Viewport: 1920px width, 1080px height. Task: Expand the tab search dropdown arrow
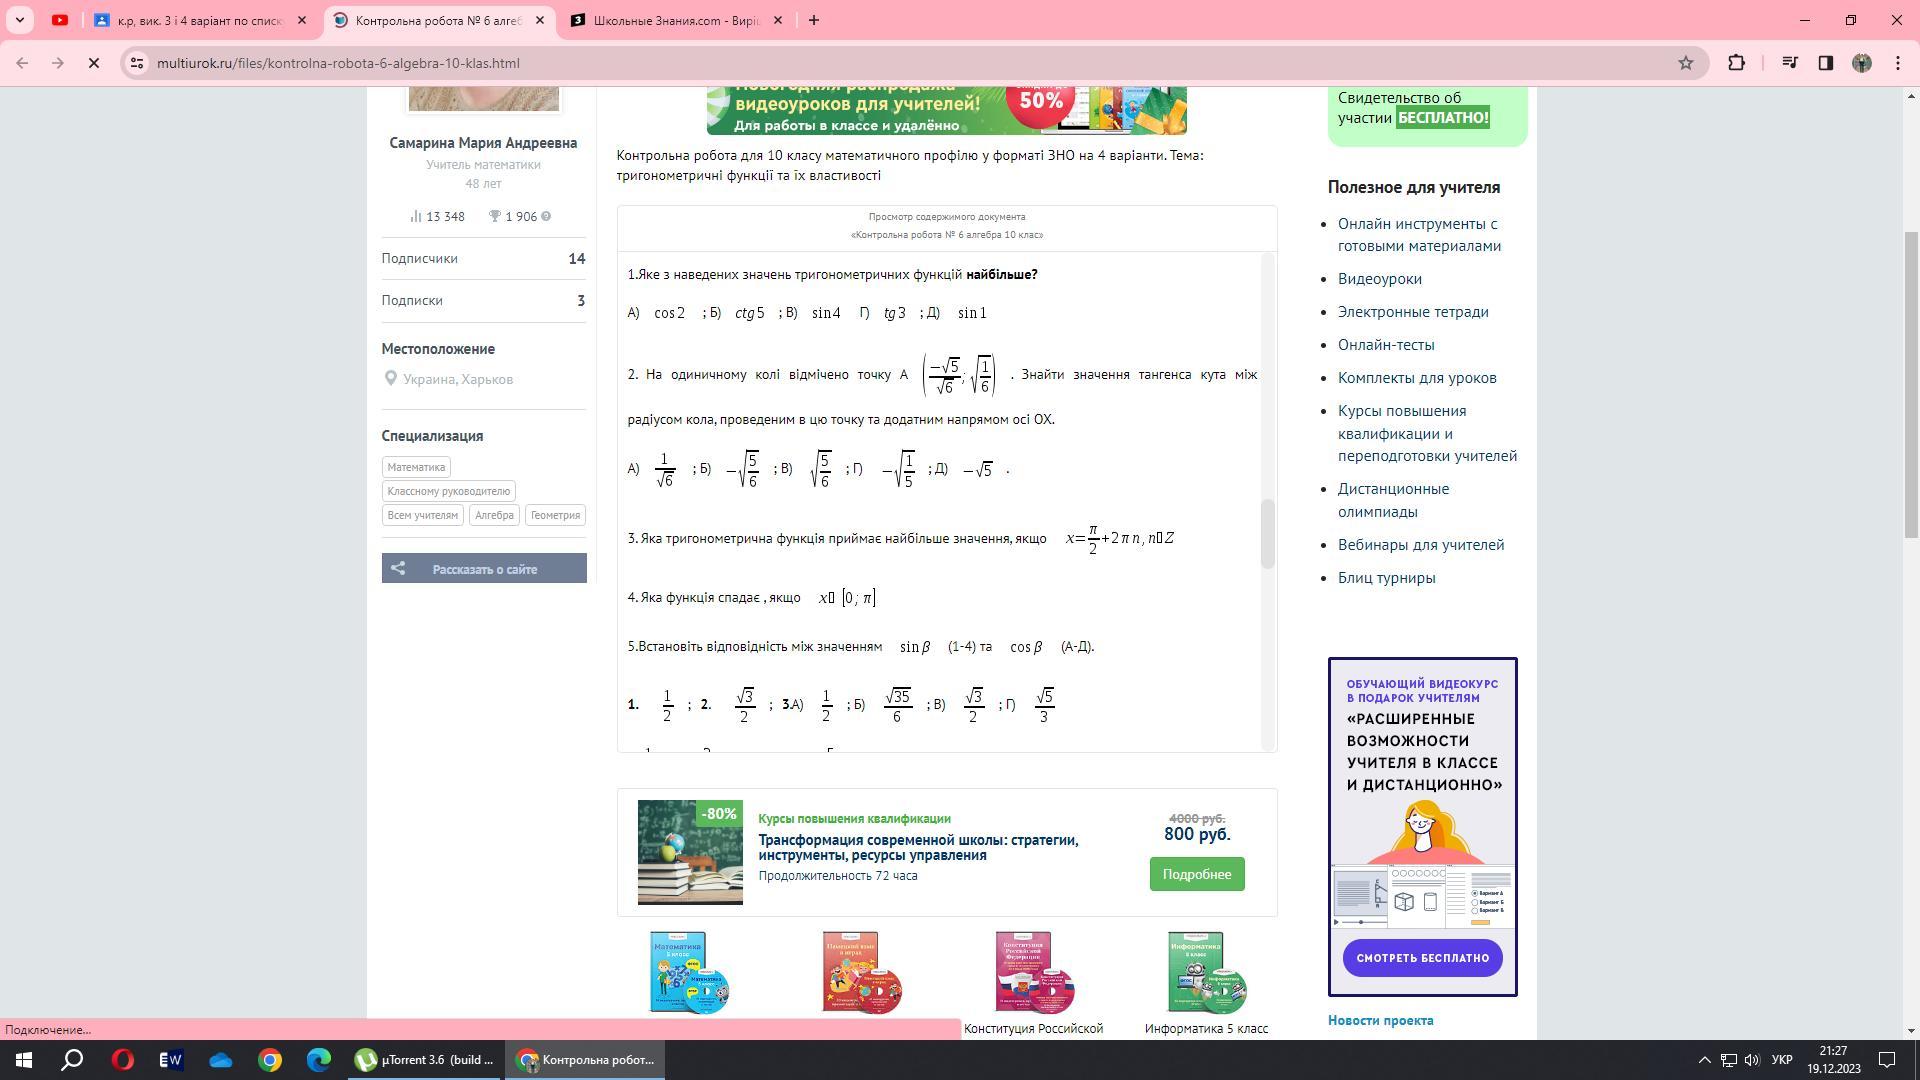pos(19,20)
